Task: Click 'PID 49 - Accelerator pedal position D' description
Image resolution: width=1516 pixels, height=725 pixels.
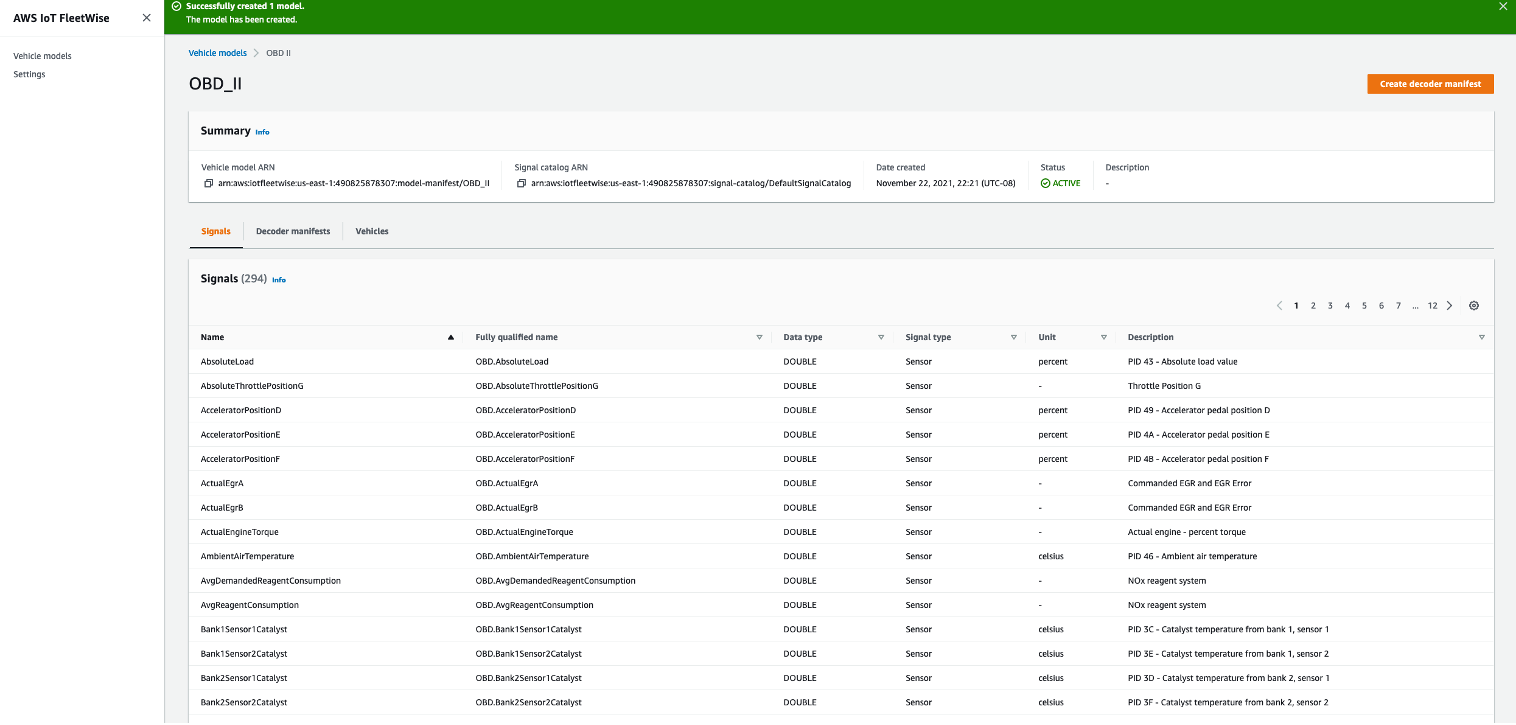Action: tap(1199, 411)
